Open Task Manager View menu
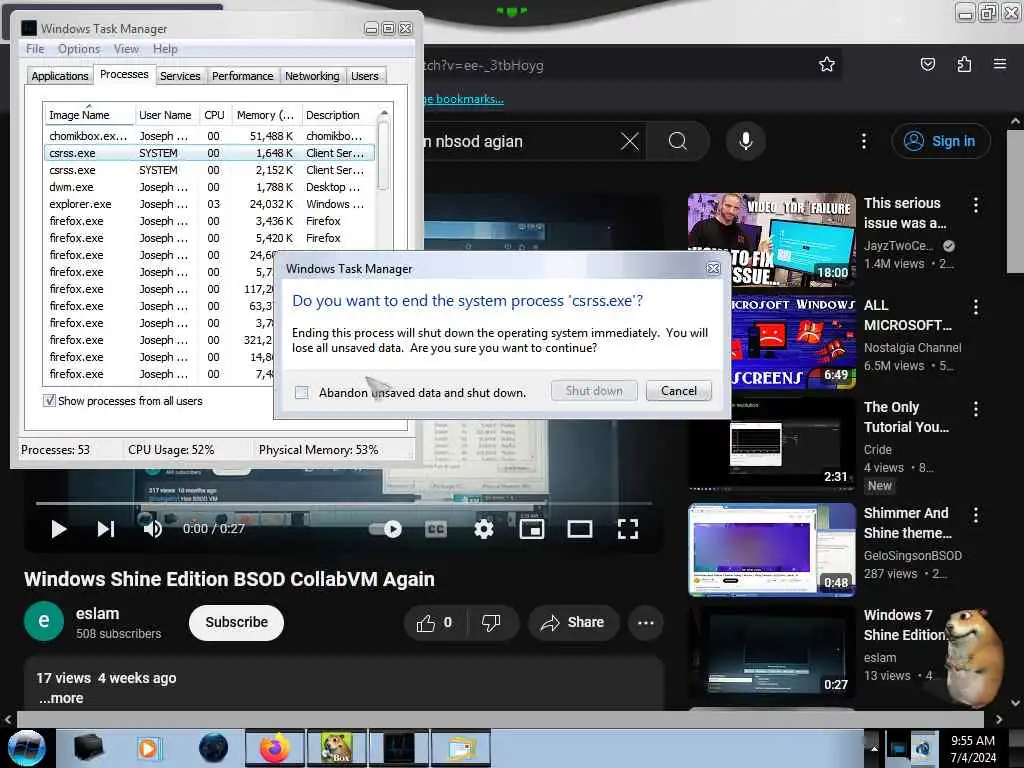Viewport: 1024px width, 768px height. pos(126,49)
